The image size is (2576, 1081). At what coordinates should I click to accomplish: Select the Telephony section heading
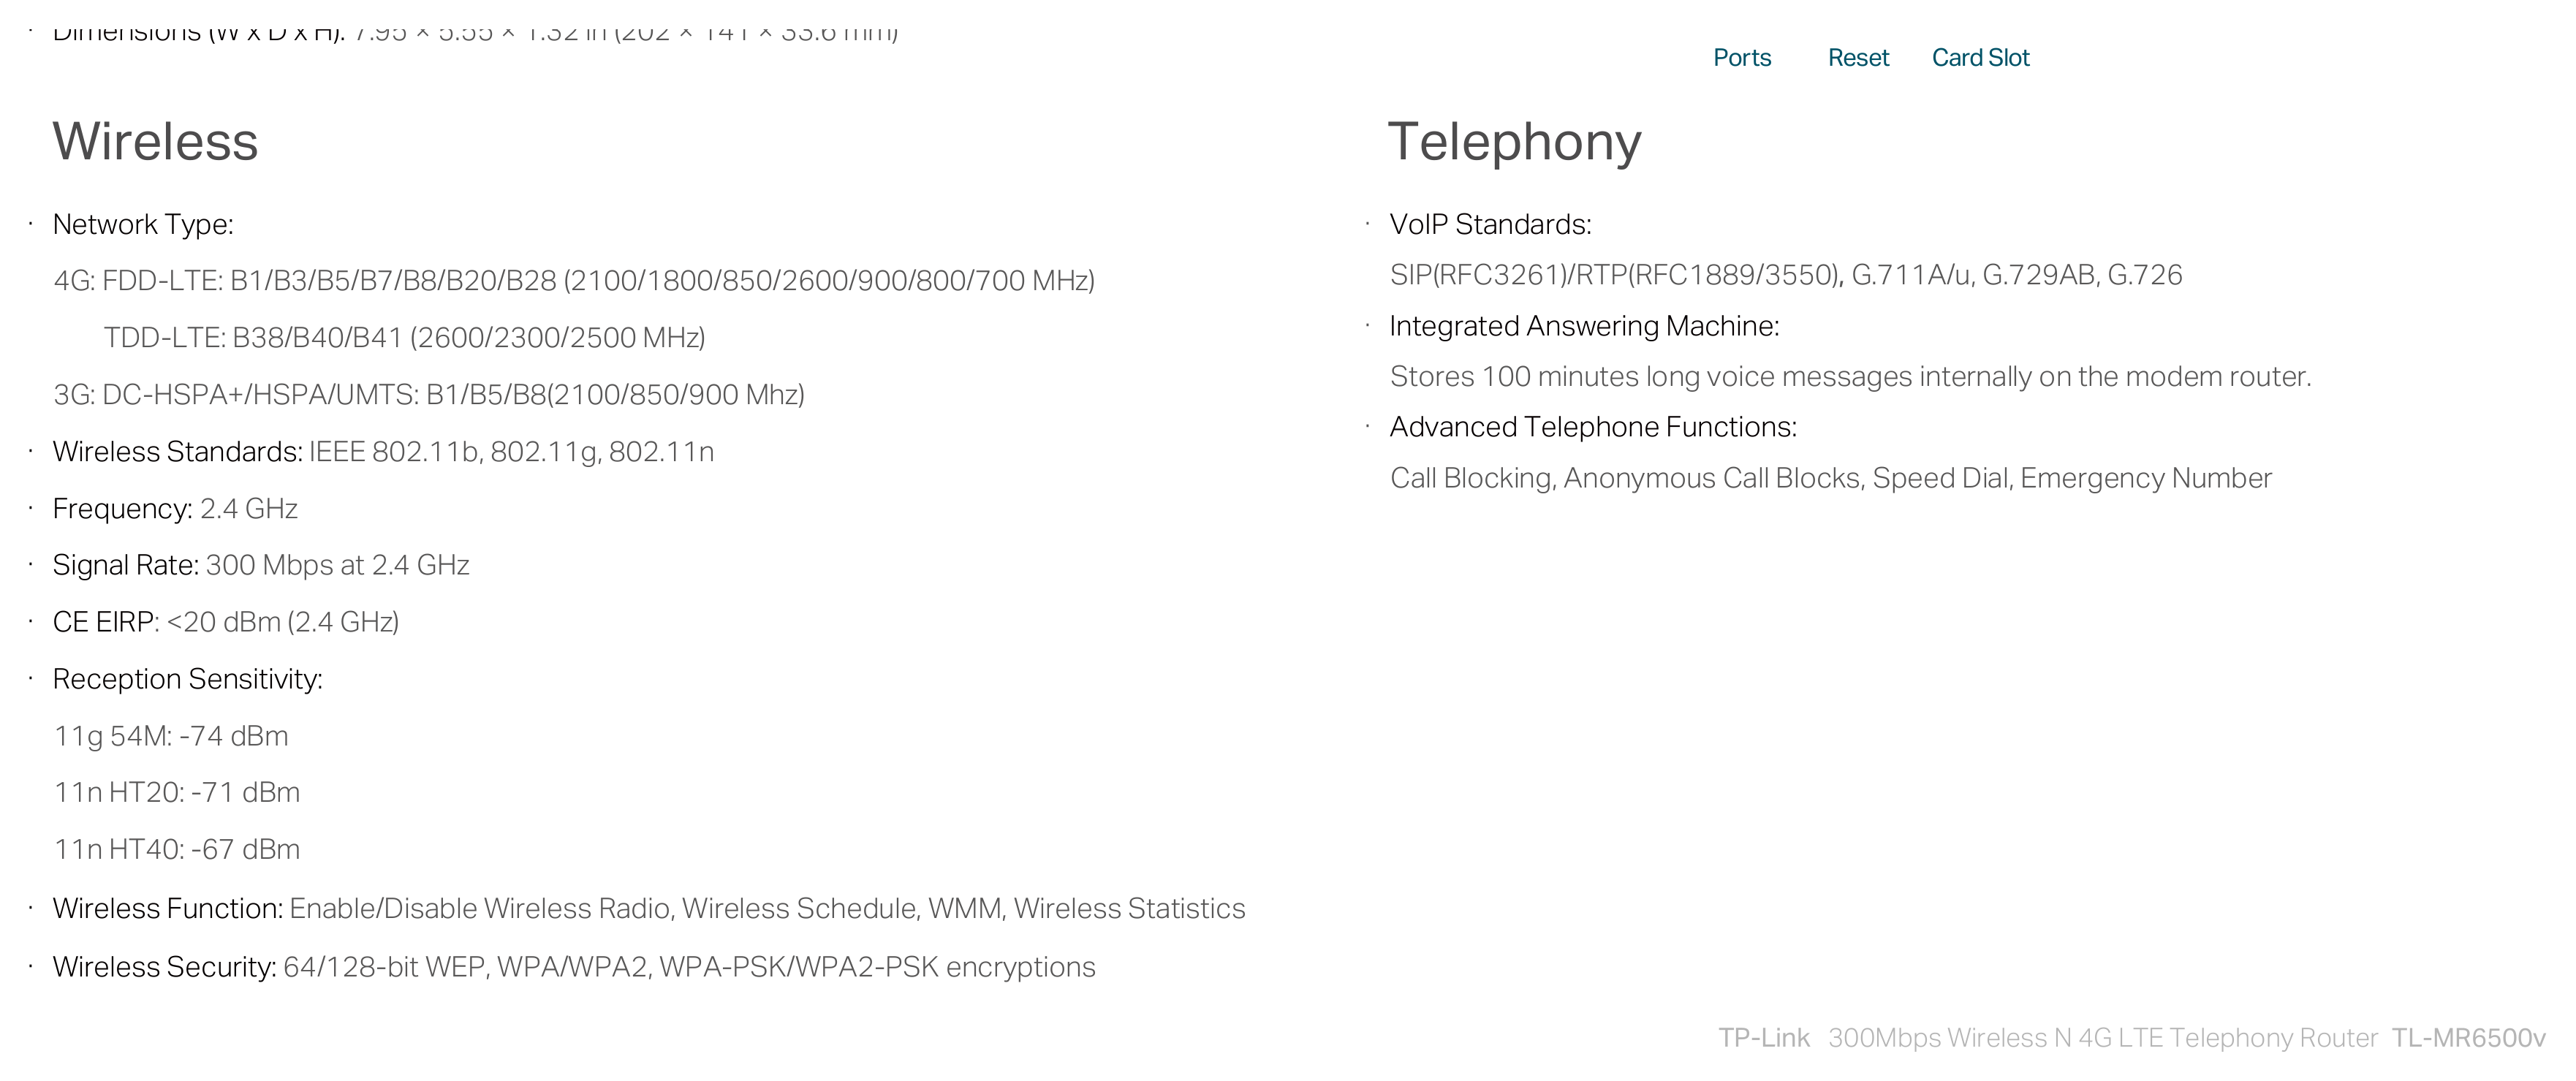(x=1514, y=142)
